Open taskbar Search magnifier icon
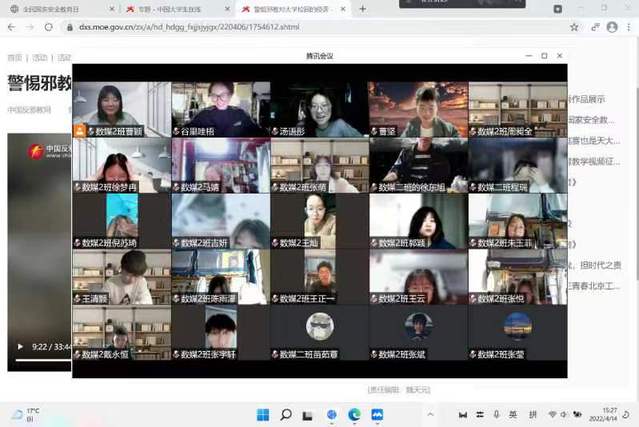Viewport: 639px width, 427px height. (286, 414)
